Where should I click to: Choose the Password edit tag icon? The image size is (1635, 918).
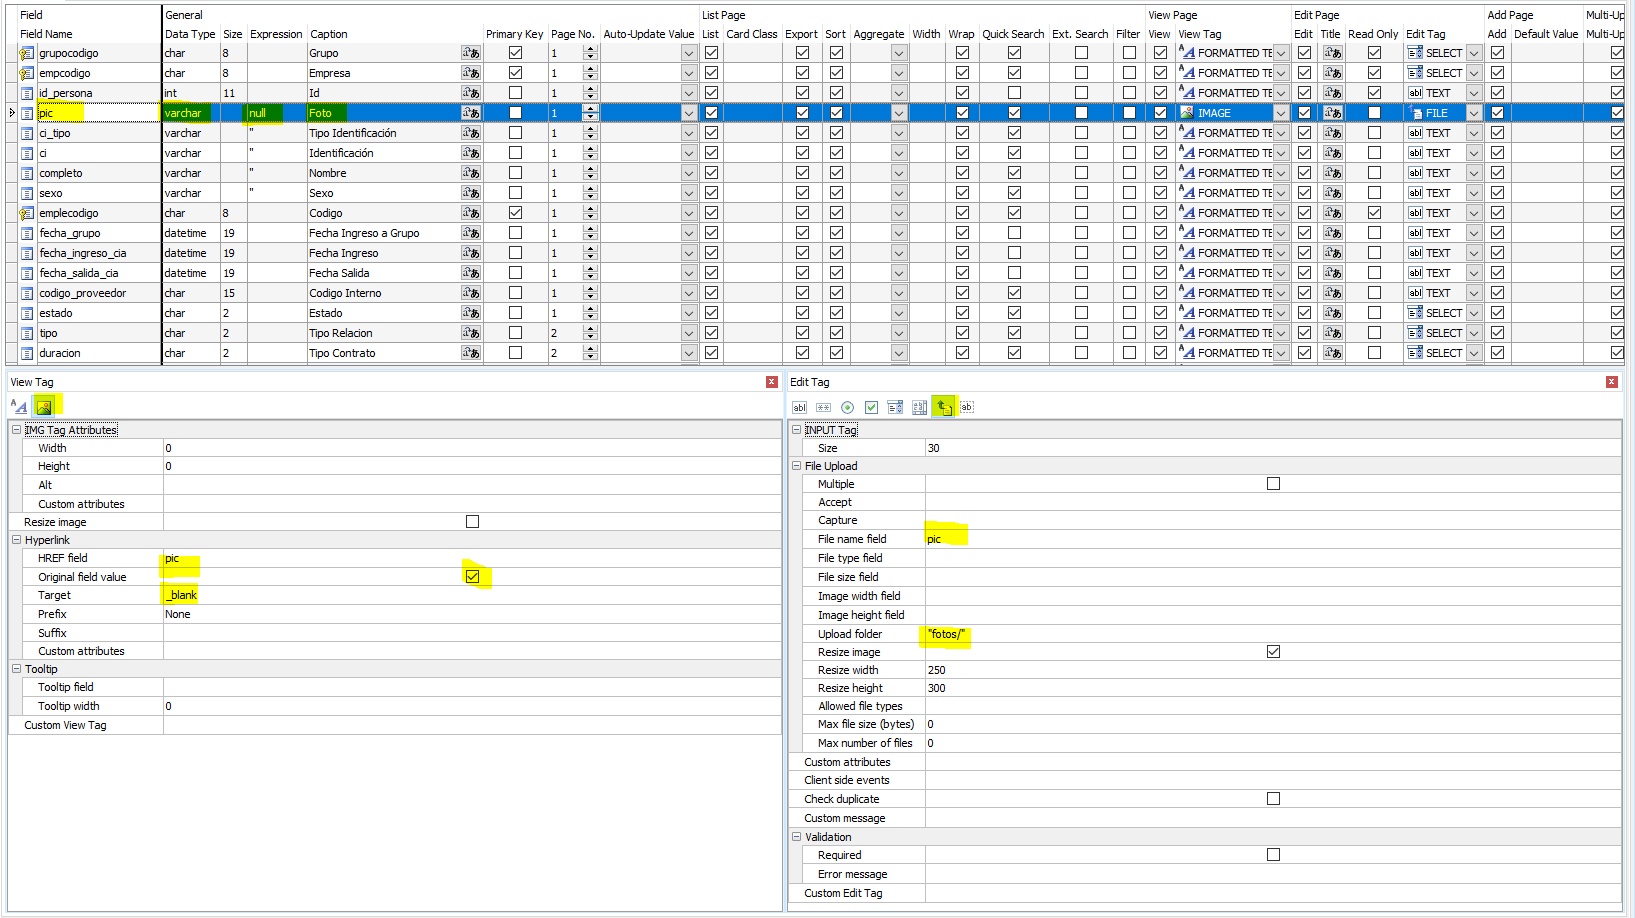(823, 407)
